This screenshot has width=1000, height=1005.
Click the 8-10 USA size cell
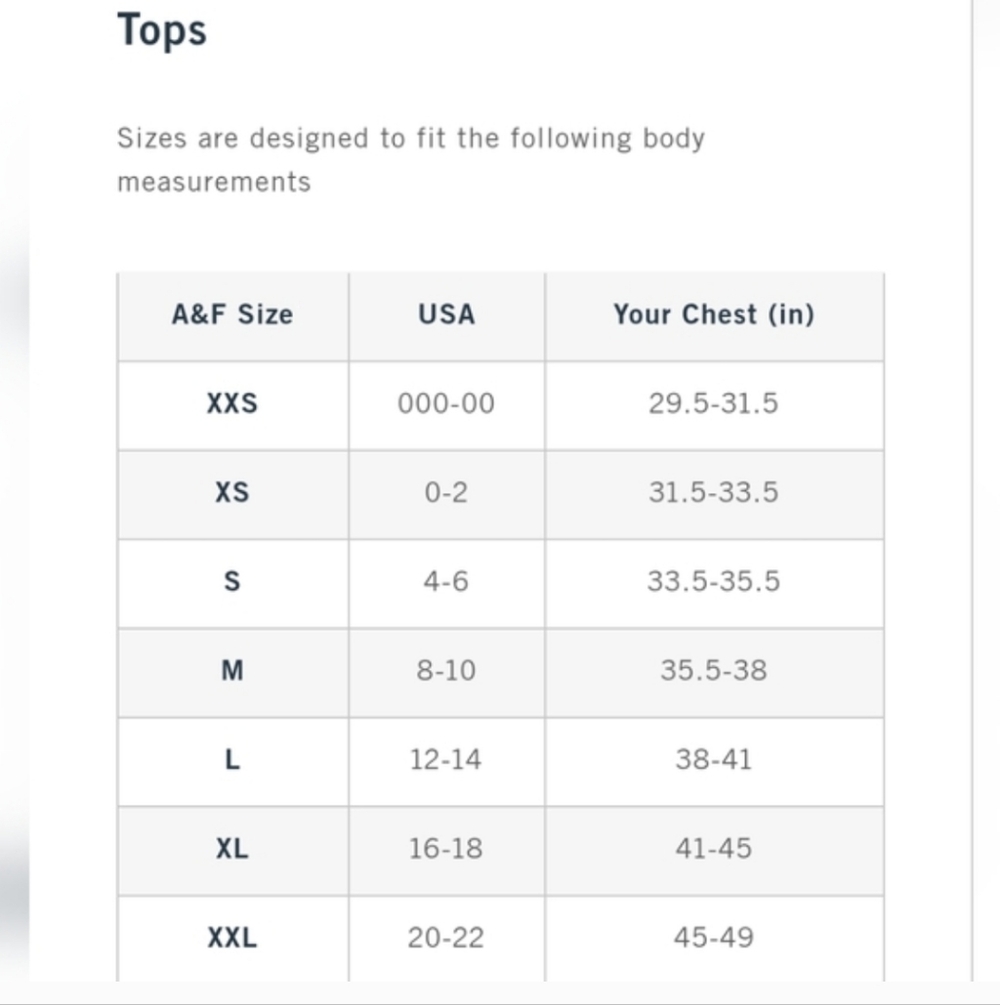click(446, 671)
